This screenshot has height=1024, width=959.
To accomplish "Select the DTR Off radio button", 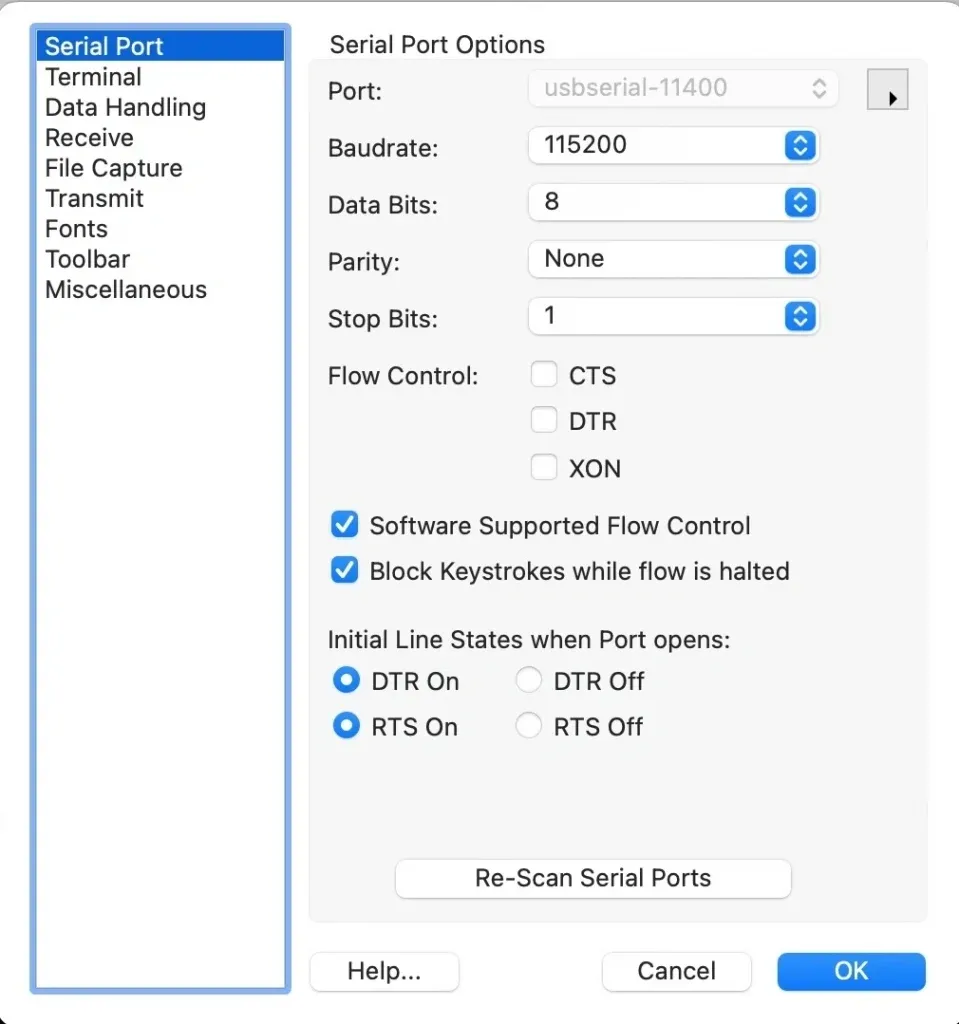I will (528, 680).
